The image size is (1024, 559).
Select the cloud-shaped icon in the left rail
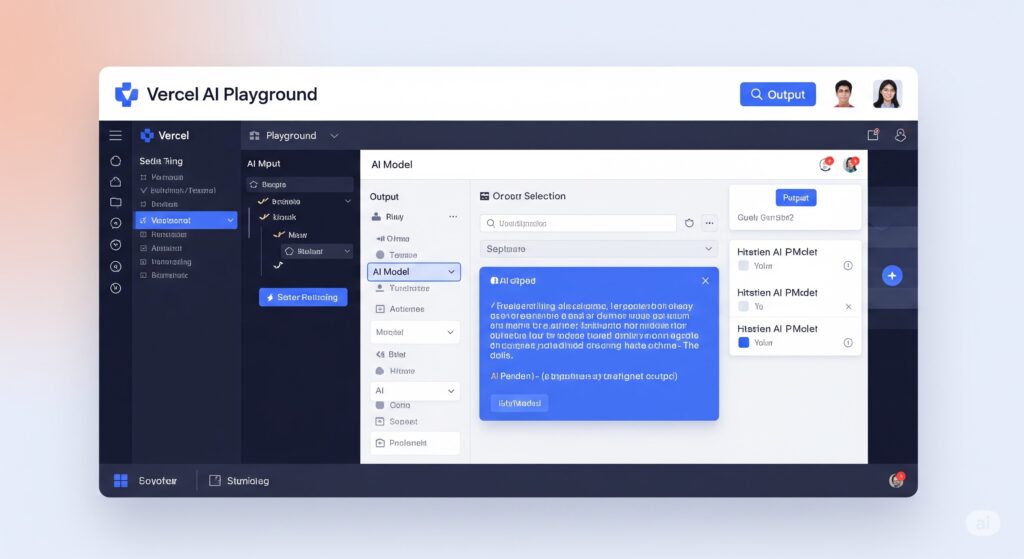click(x=116, y=182)
